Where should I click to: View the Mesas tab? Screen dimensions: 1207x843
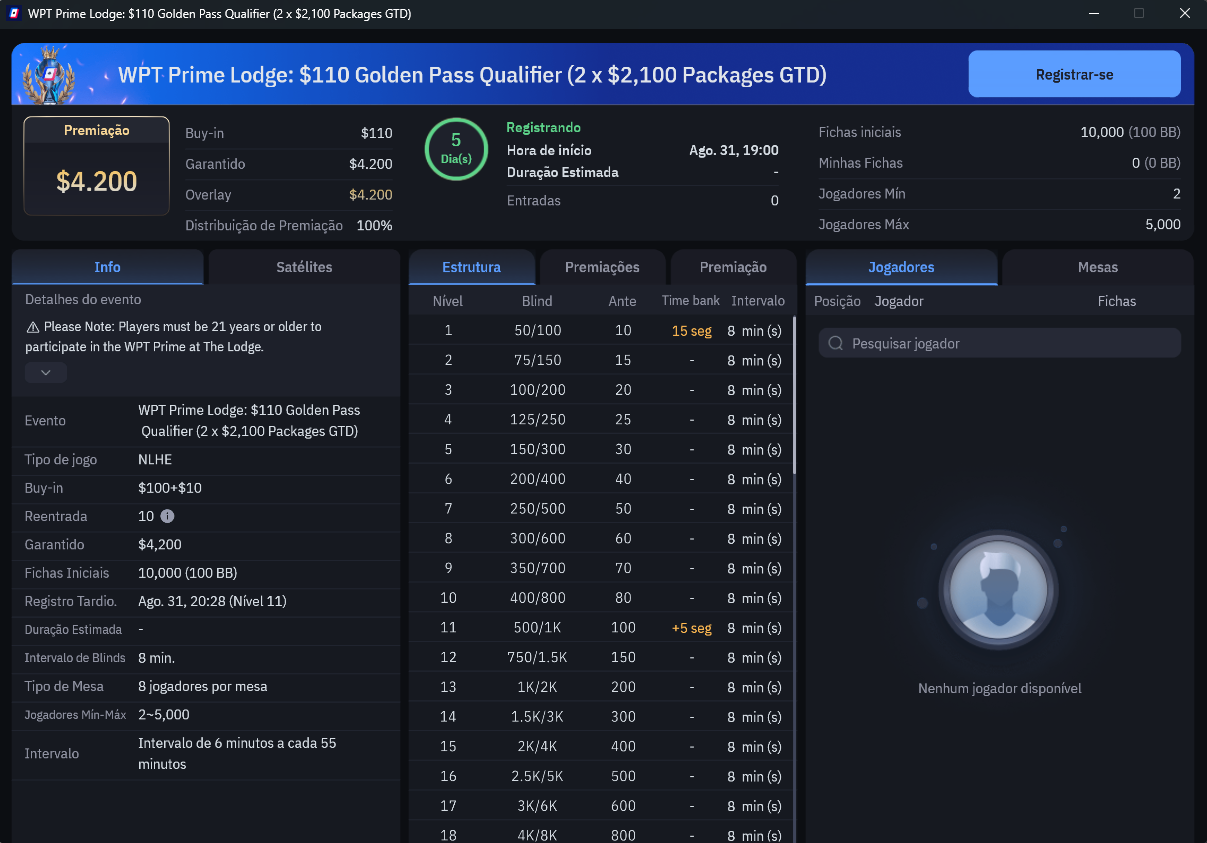(1098, 267)
